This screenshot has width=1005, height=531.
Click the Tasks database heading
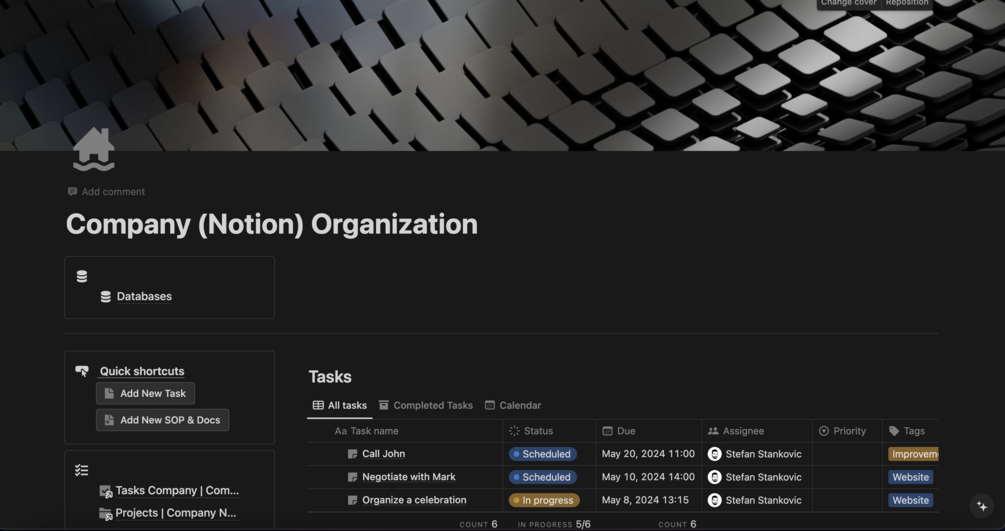330,377
